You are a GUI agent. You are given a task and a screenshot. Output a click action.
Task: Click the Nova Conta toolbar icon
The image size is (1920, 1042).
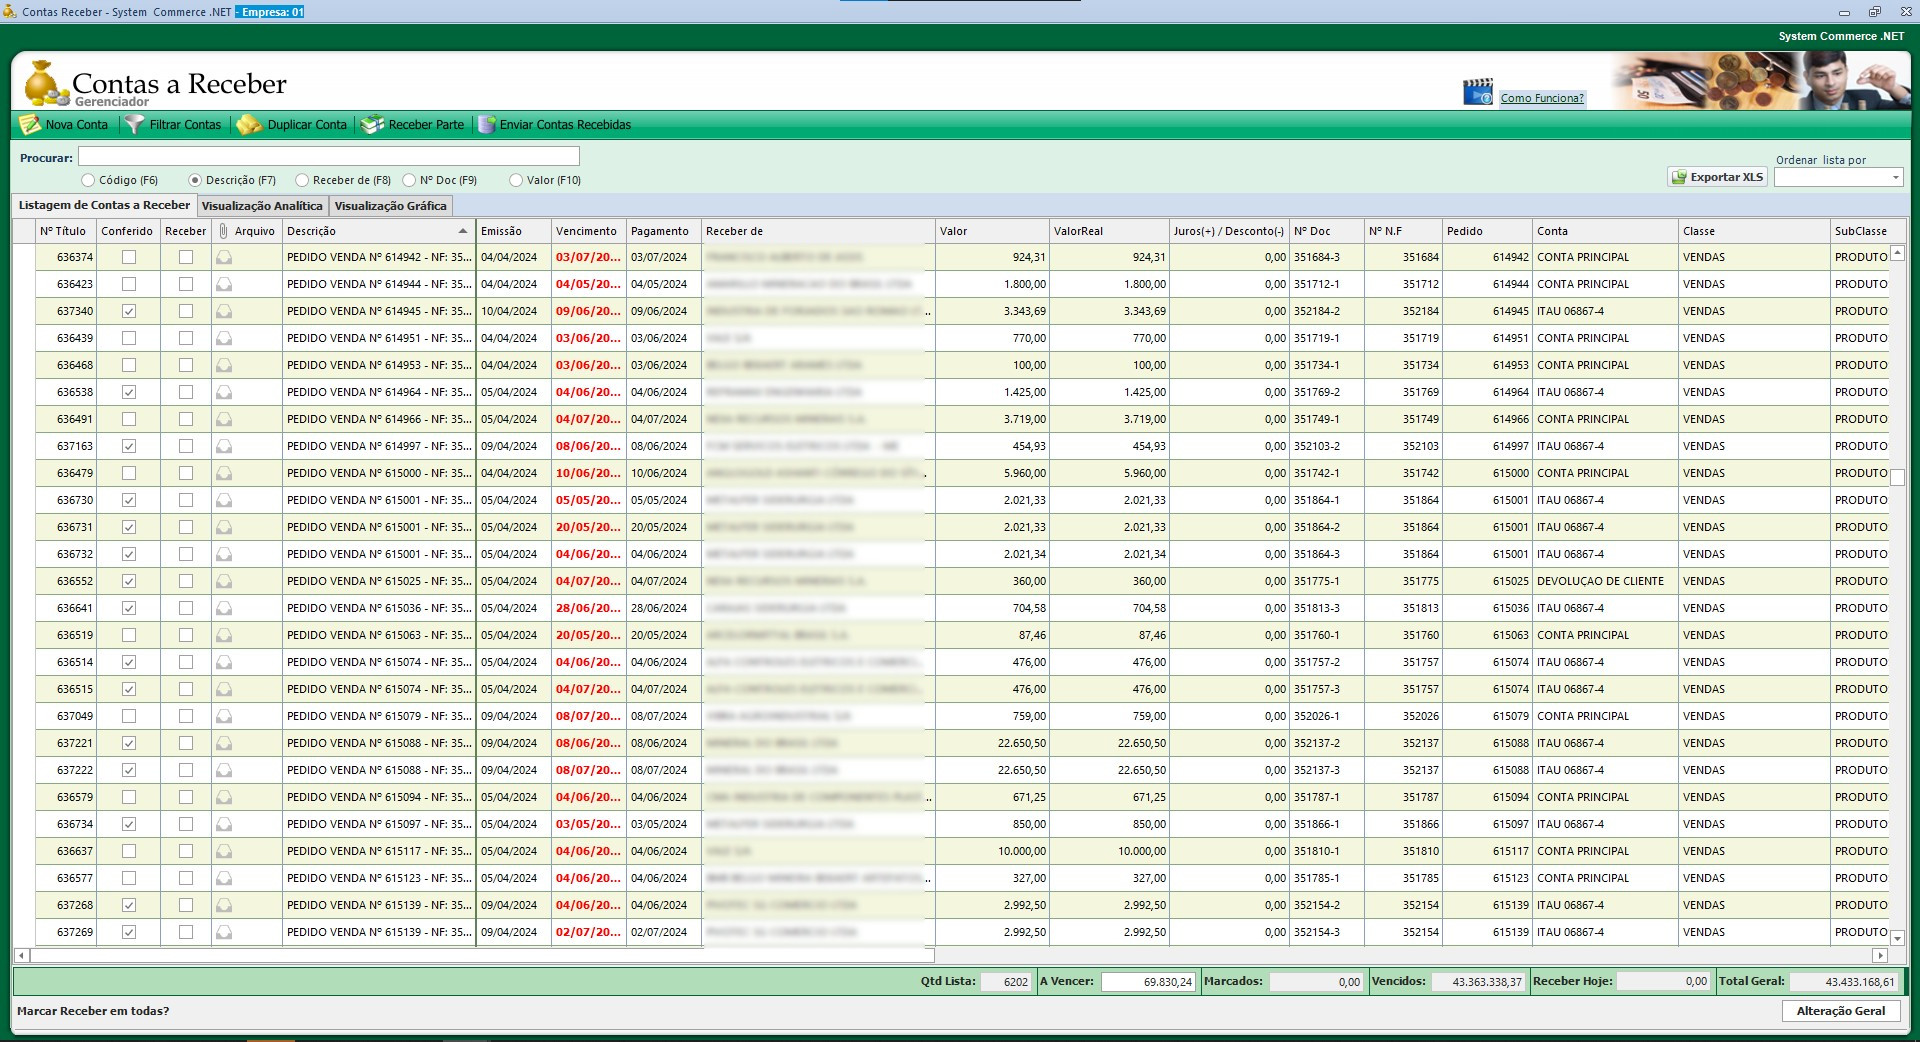30,125
